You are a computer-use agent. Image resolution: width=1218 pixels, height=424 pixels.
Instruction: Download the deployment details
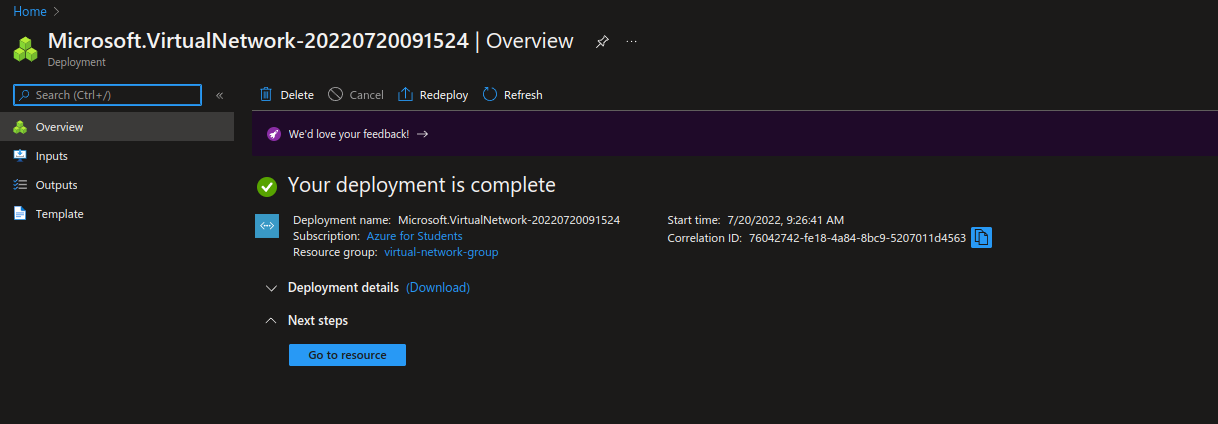tap(438, 287)
